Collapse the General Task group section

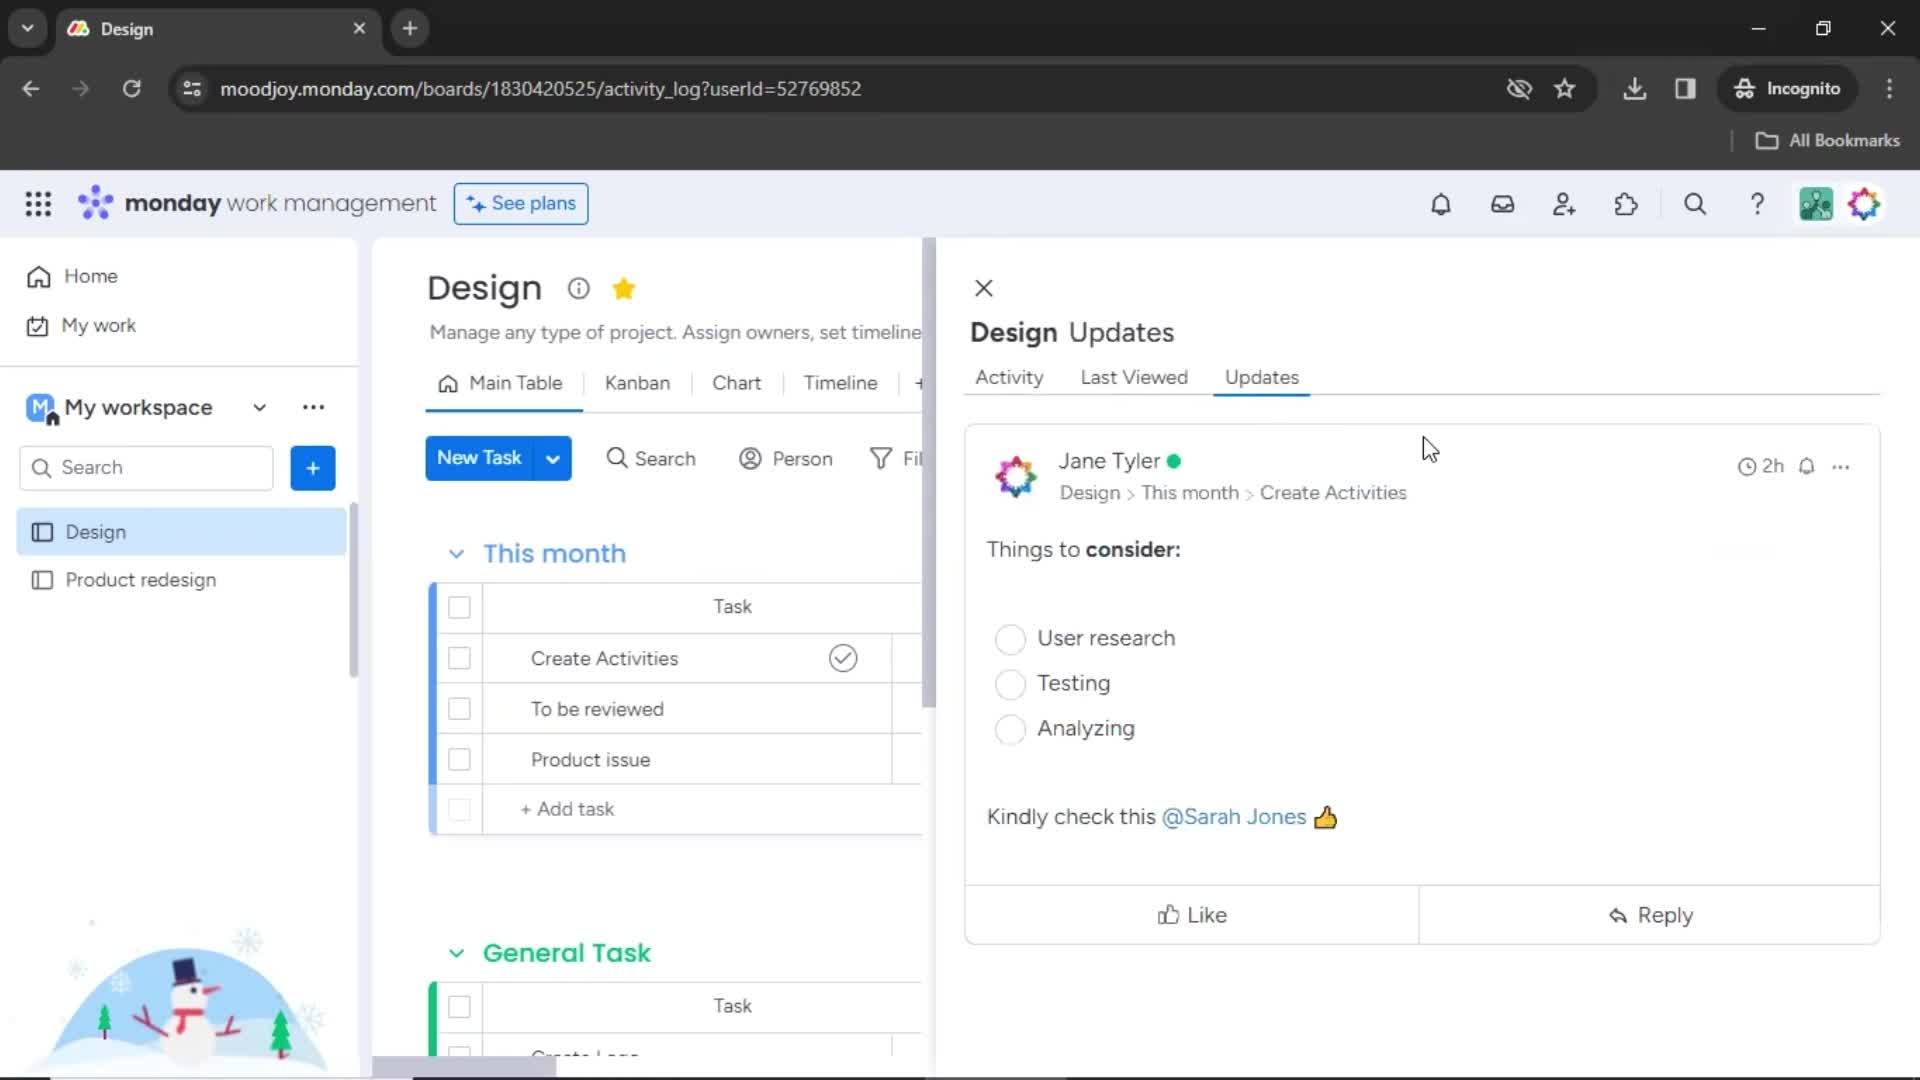click(x=455, y=952)
